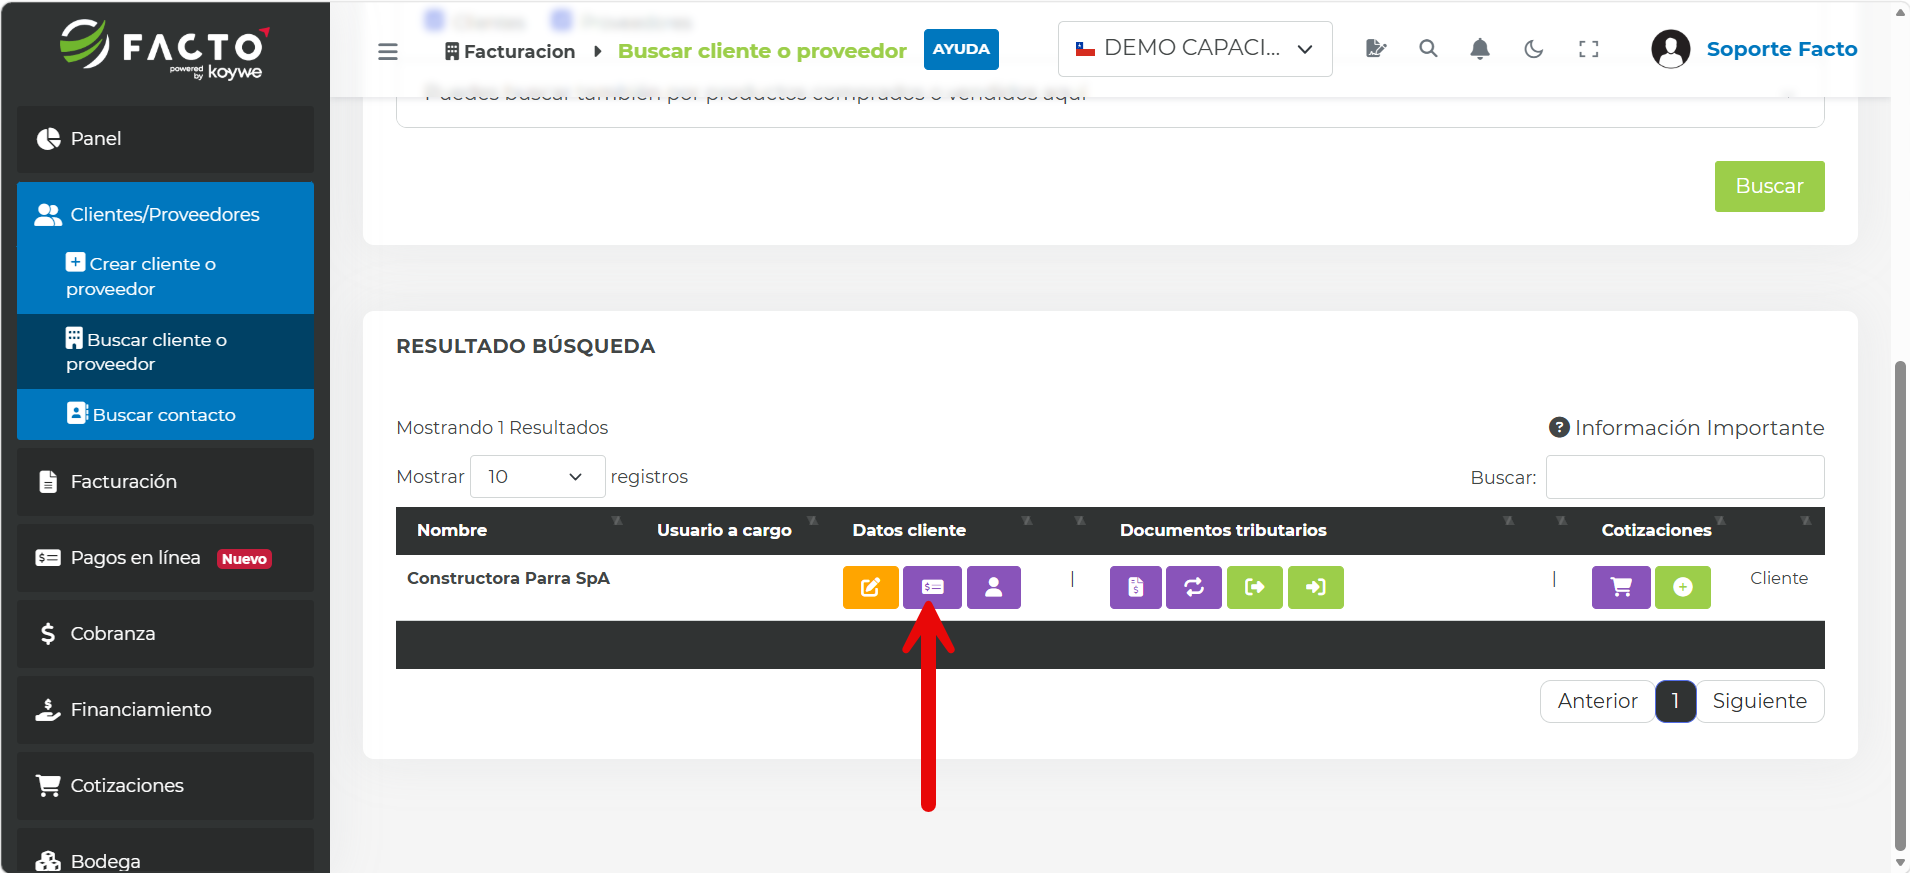Collapse the Clientes/Proveedores menu
Screen dimensions: 1910x873
[x=165, y=214]
